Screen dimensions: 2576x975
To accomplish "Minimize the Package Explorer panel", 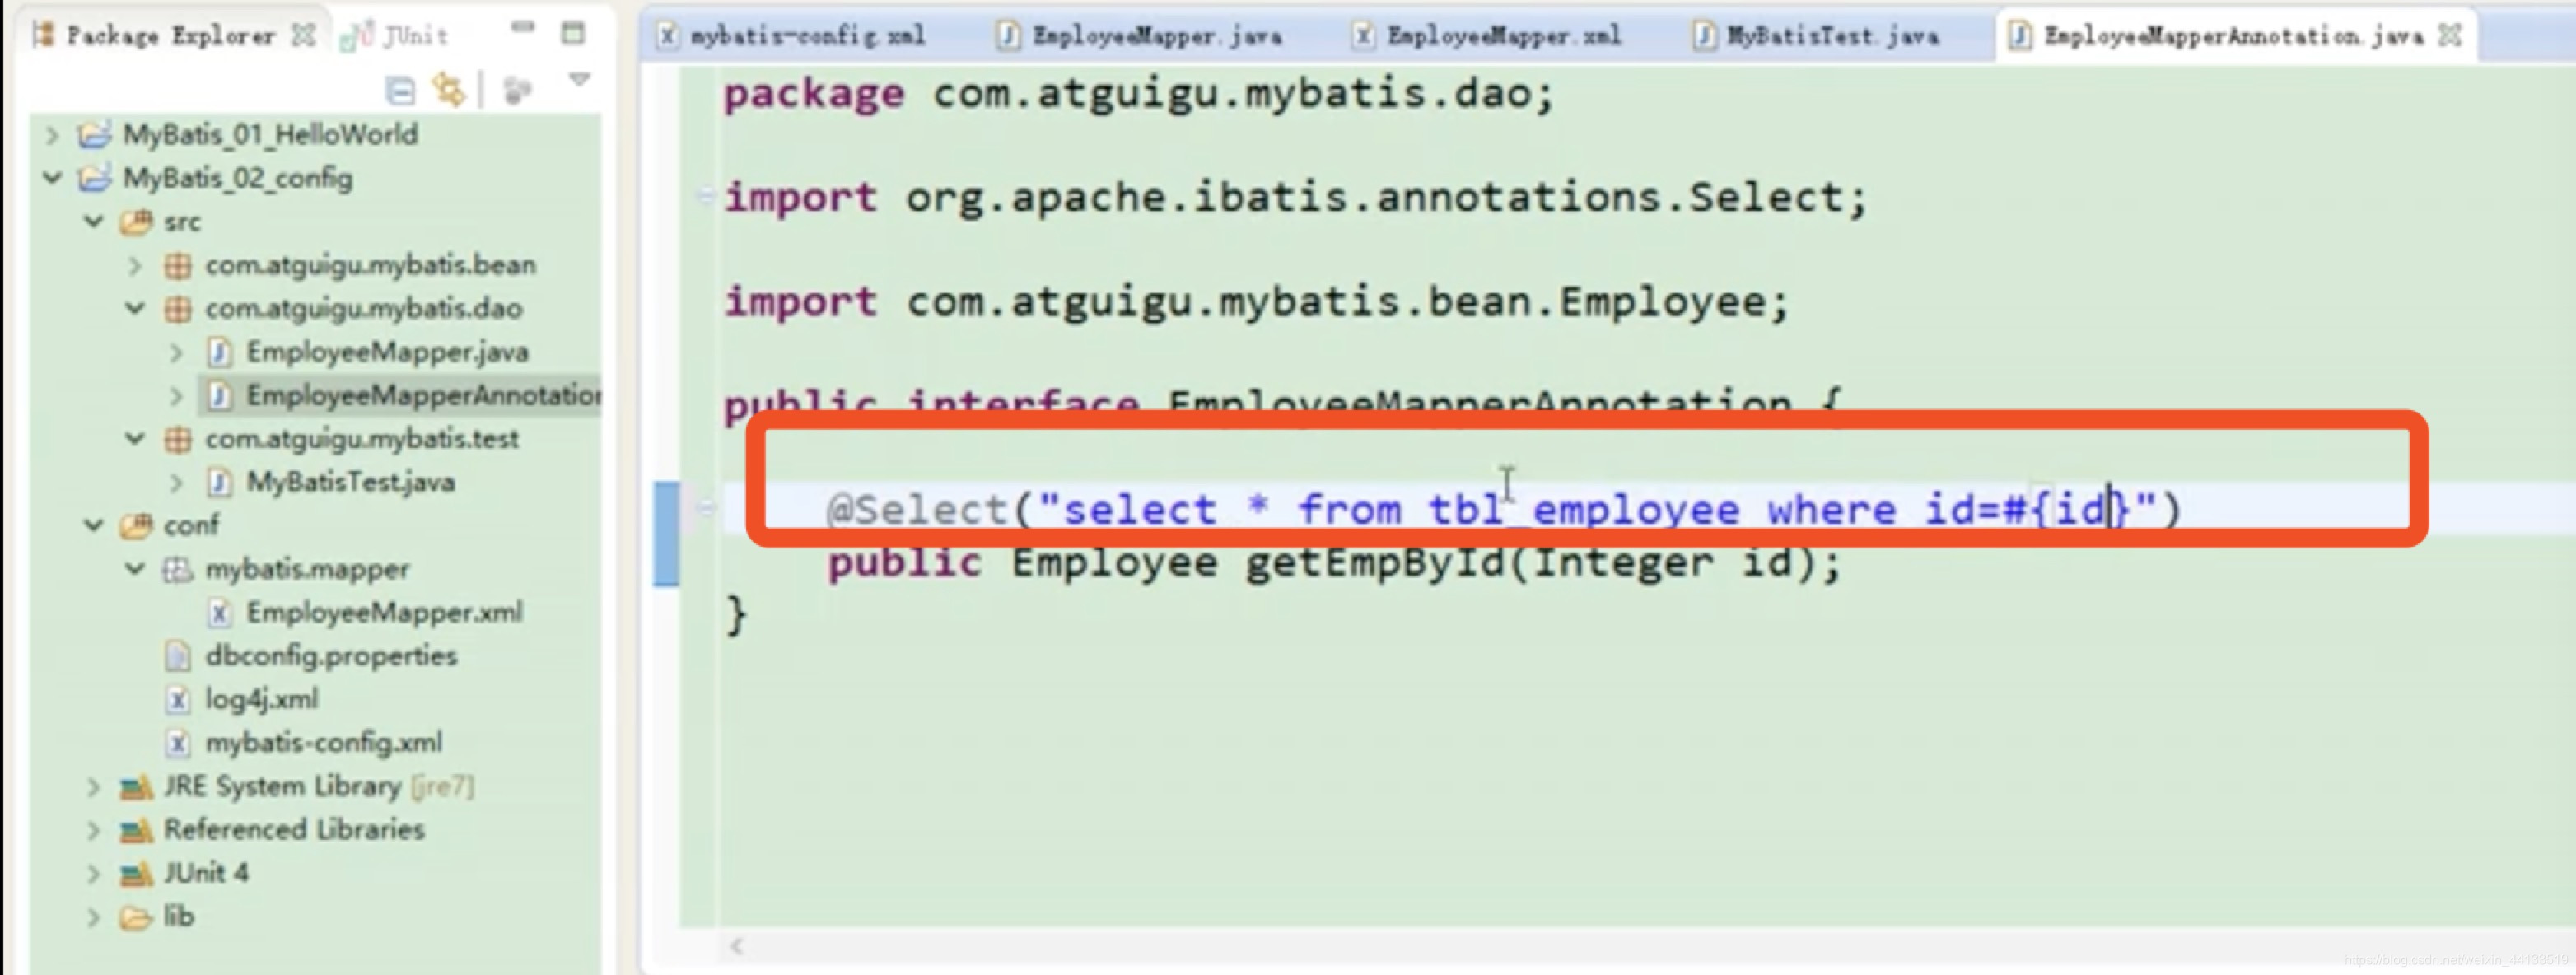I will 523,27.
